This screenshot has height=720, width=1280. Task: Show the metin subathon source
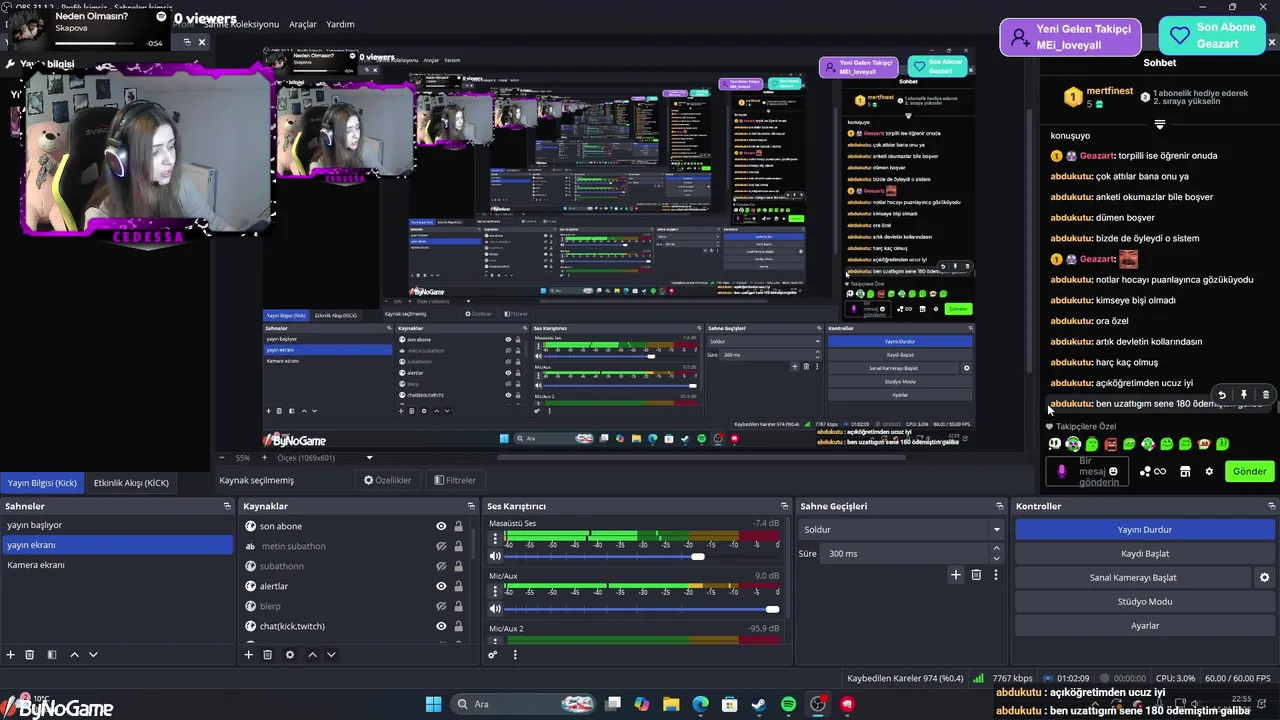tap(441, 546)
